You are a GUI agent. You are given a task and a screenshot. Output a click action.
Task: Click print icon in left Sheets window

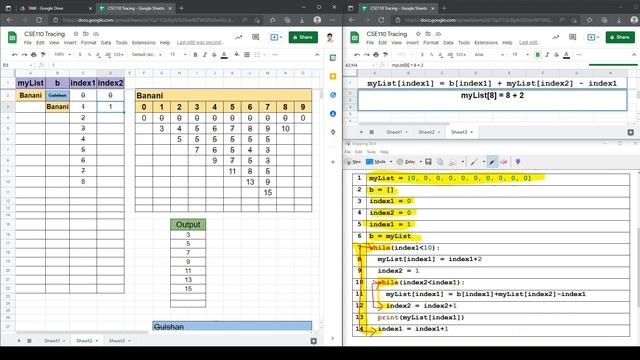tap(33, 54)
